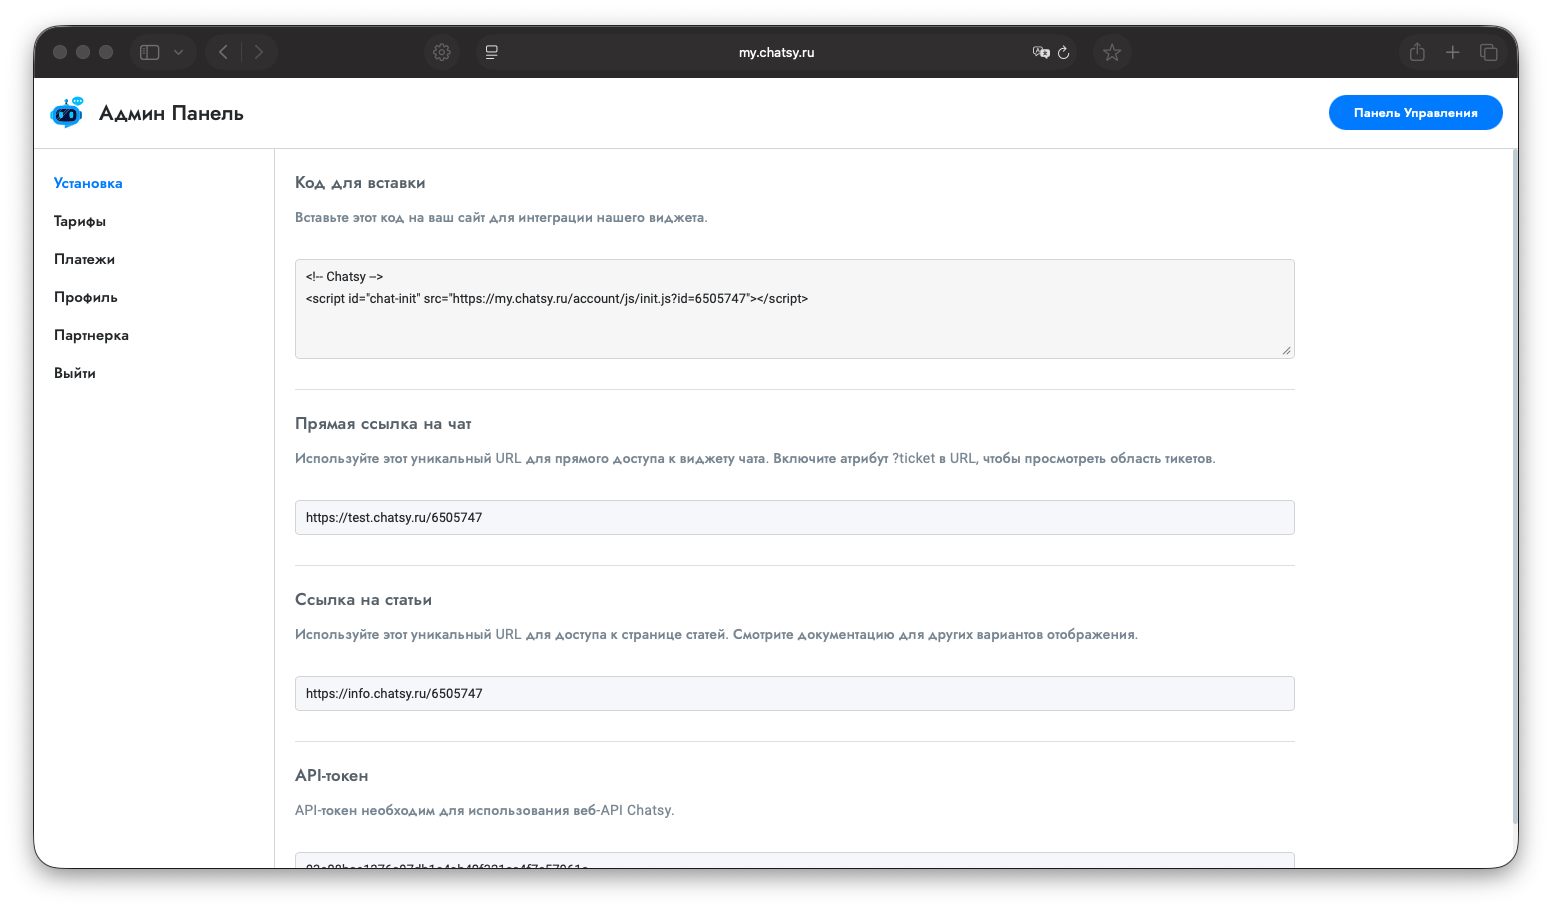Toggle the Safari sidebar icon
This screenshot has height=910, width=1552.
pos(150,52)
